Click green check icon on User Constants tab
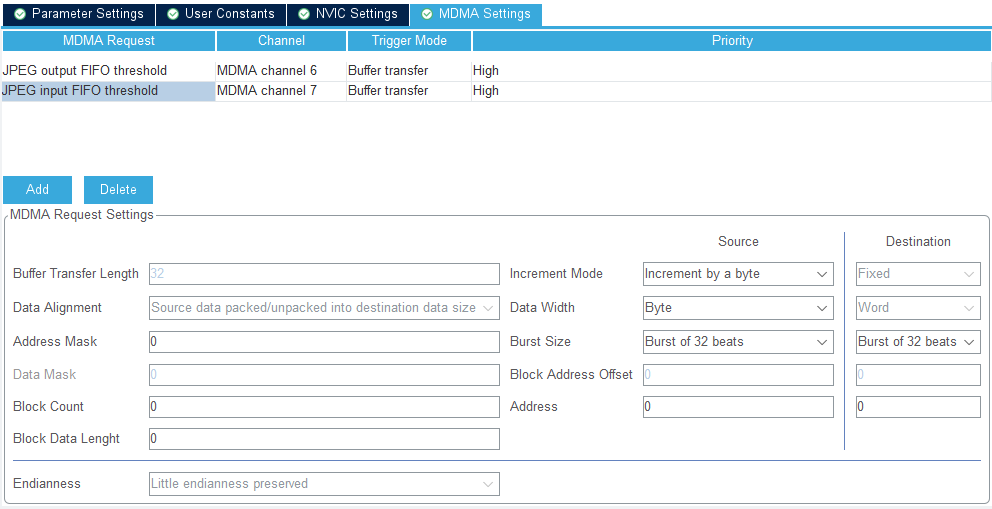Viewport: 992px width, 509px height. 173,14
